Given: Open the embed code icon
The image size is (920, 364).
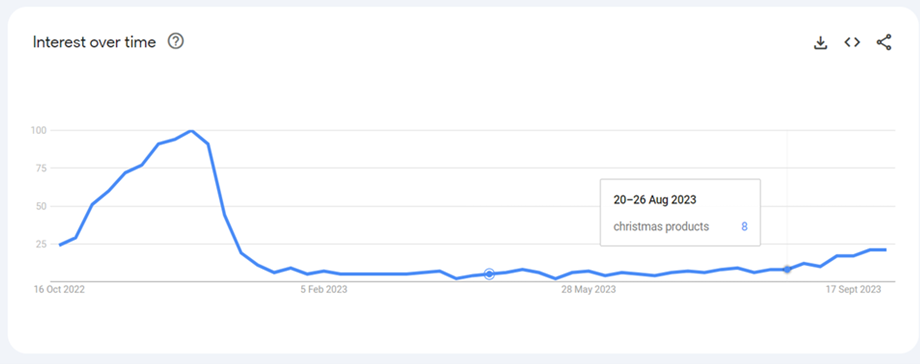Looking at the screenshot, I should tap(852, 42).
